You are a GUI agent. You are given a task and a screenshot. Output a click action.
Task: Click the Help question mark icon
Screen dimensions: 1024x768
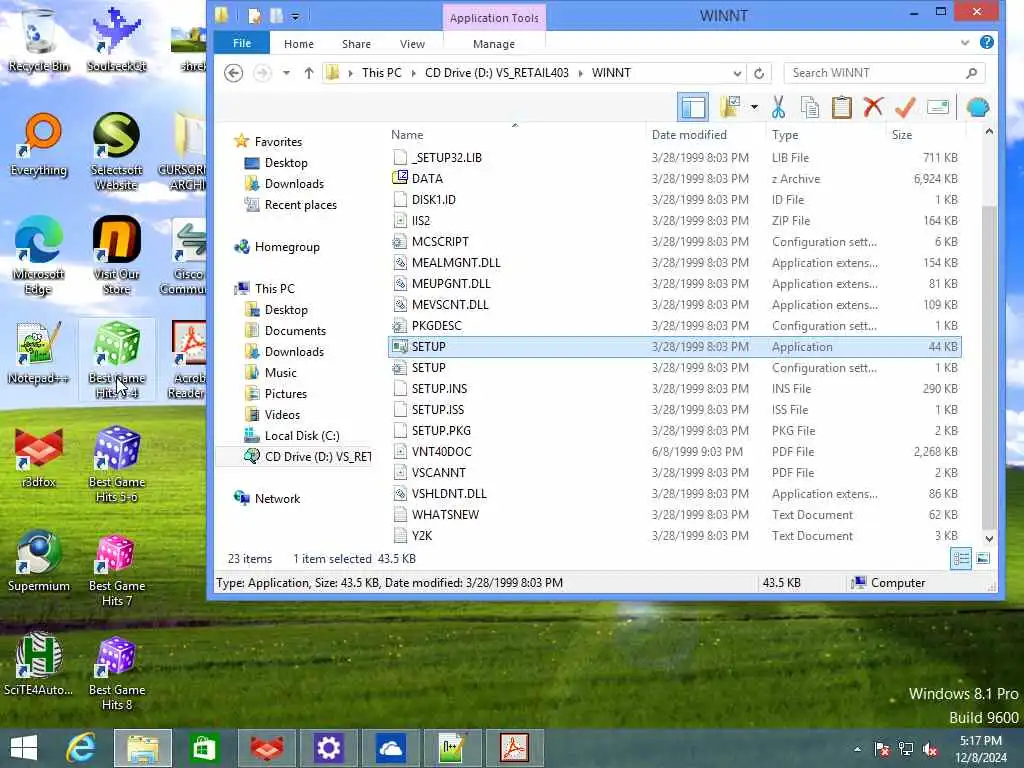coord(987,42)
